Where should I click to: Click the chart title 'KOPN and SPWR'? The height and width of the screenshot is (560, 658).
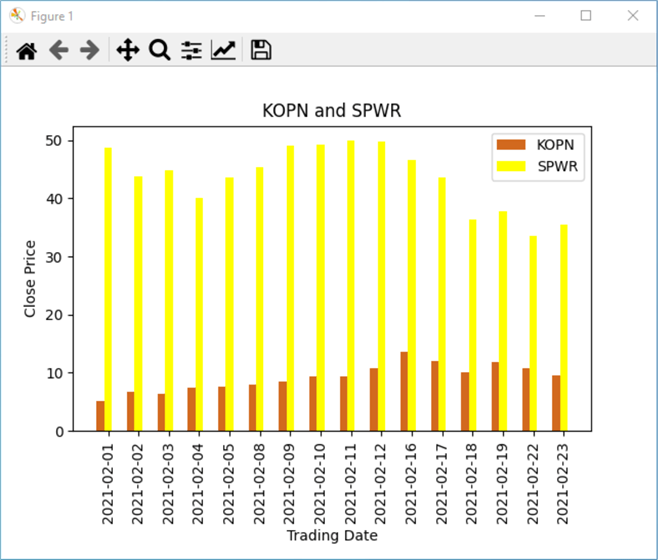[x=331, y=110]
